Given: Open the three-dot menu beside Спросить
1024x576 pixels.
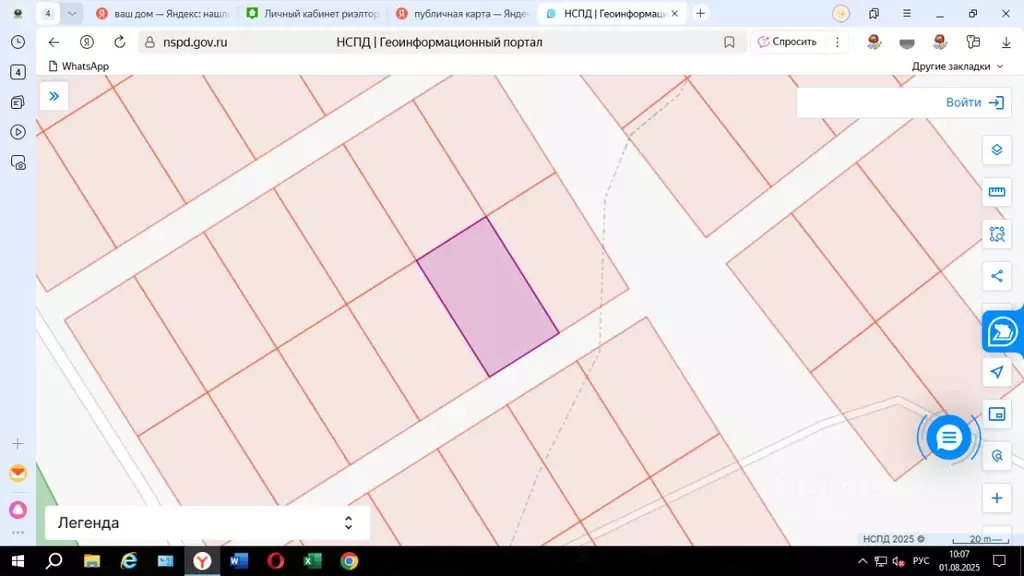Looking at the screenshot, I should coord(837,42).
